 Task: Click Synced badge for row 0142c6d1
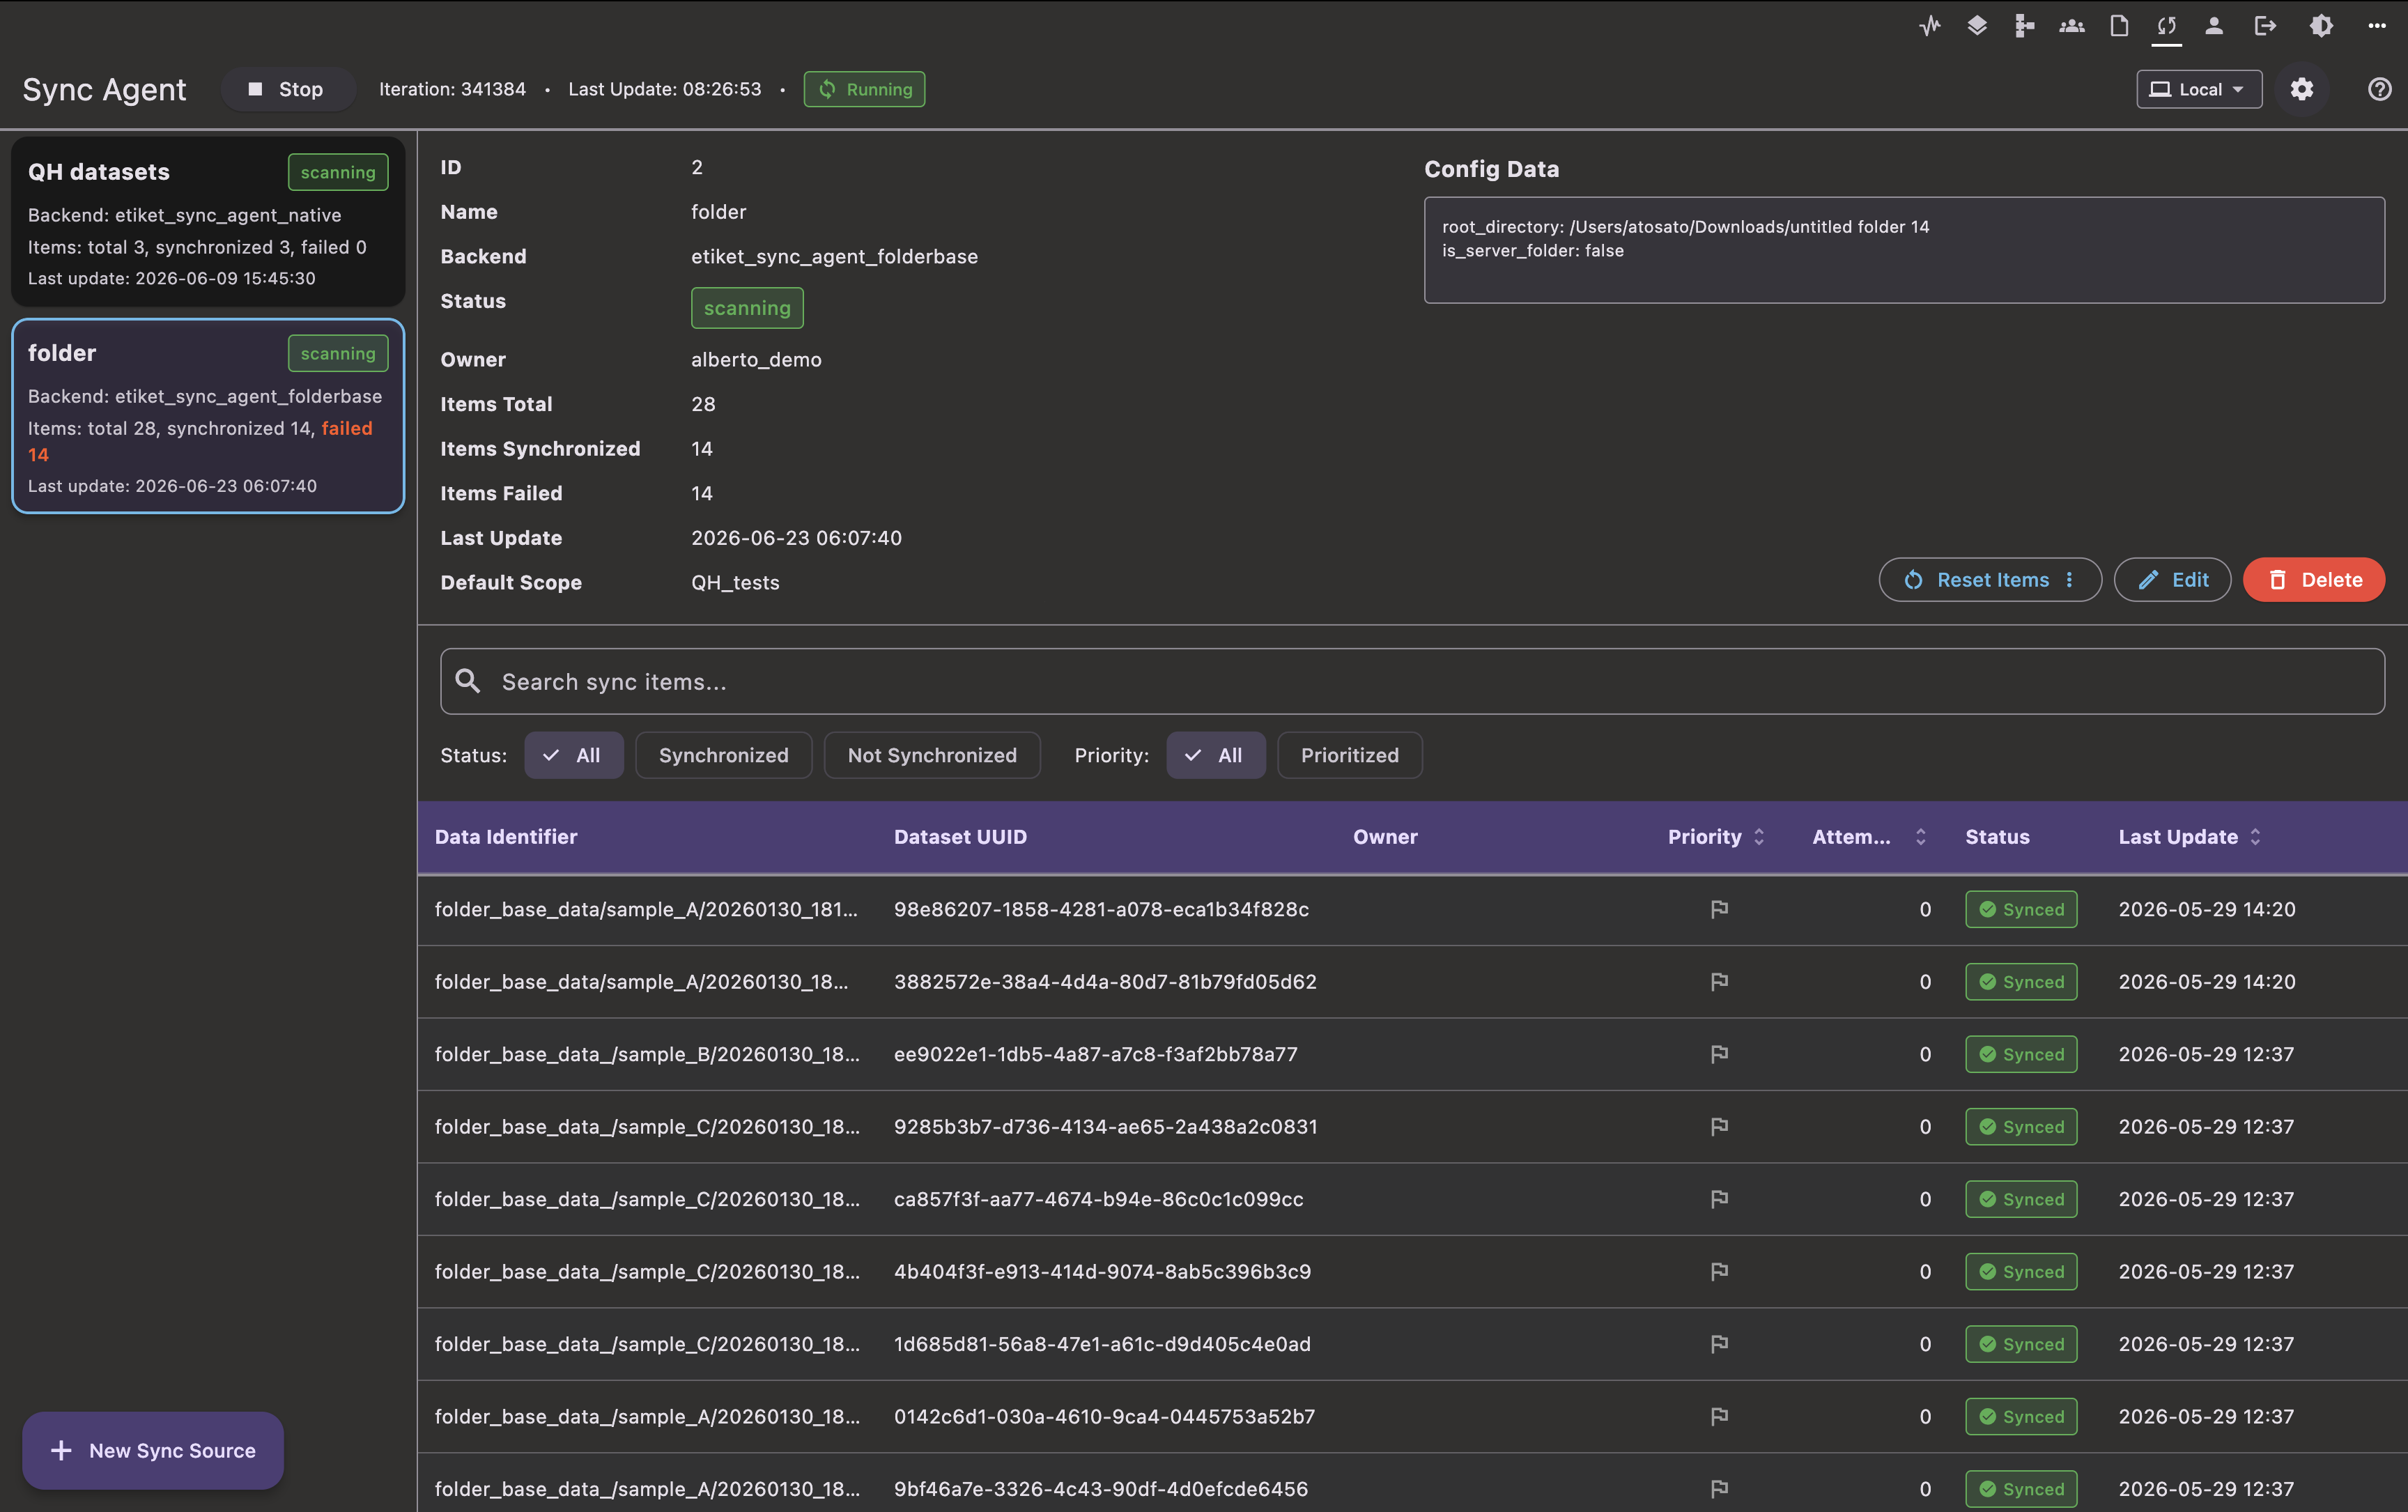(2021, 1417)
